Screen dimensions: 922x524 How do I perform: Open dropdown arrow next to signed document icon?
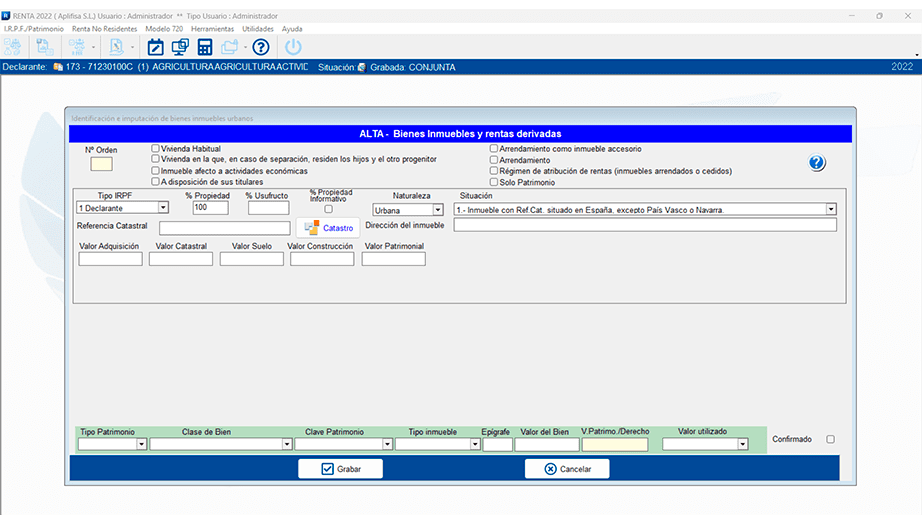click(132, 48)
